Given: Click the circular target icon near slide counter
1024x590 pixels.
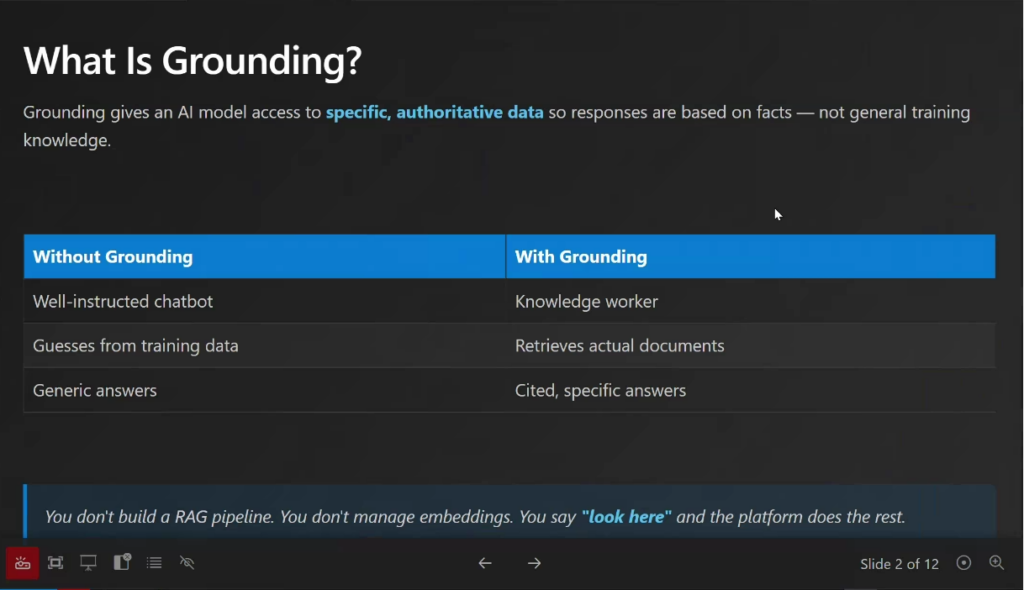Looking at the screenshot, I should pos(964,563).
